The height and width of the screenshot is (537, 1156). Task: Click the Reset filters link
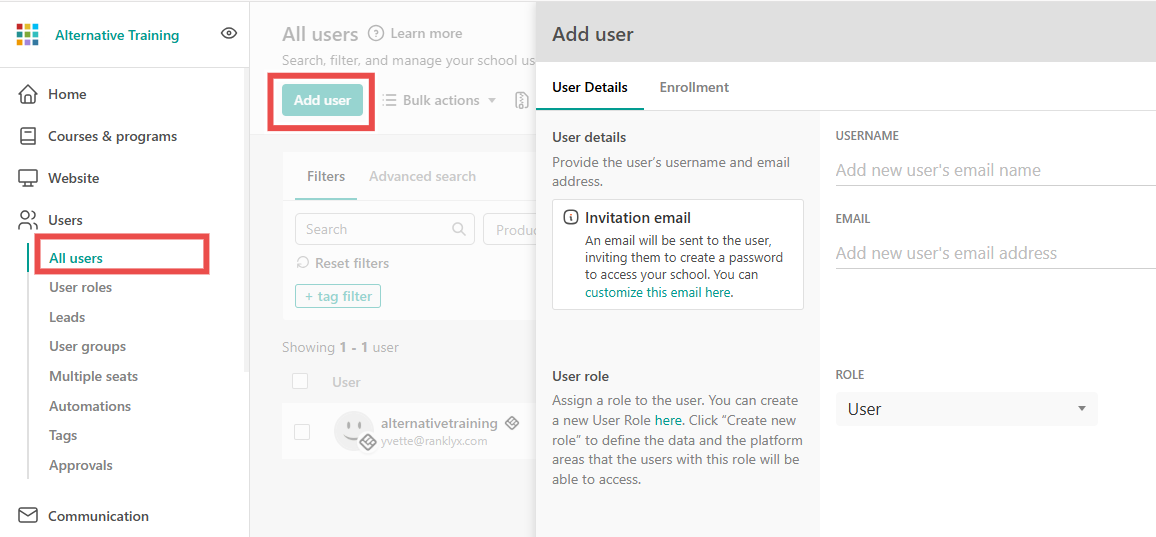(352, 263)
